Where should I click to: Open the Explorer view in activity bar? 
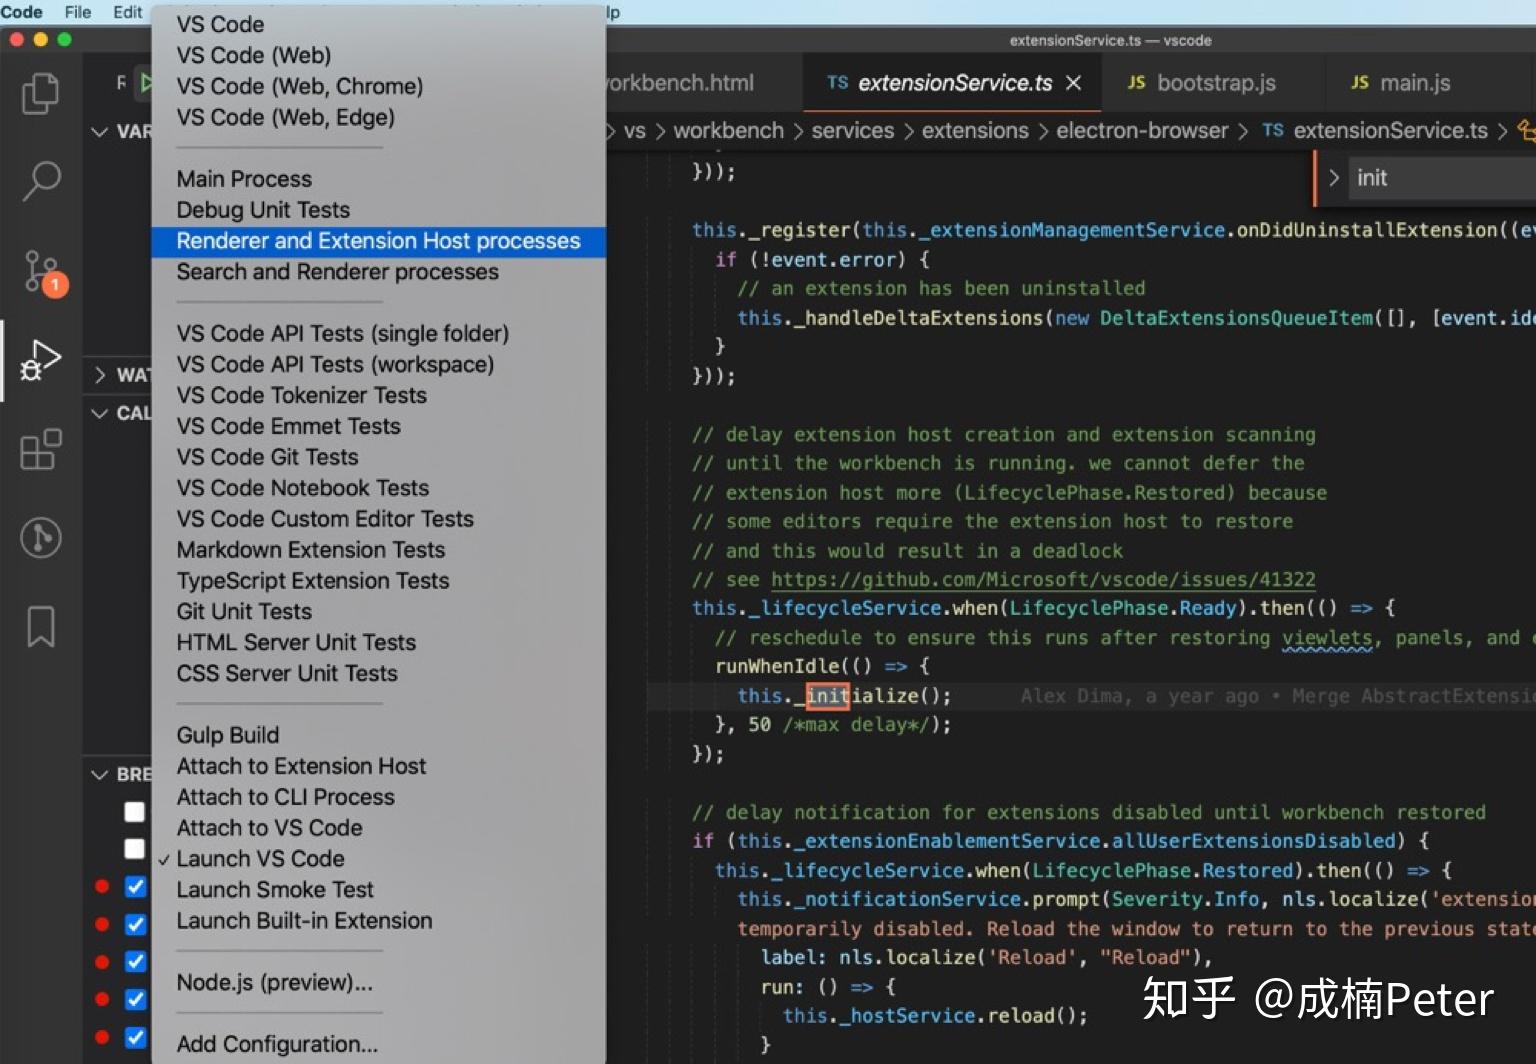[41, 93]
